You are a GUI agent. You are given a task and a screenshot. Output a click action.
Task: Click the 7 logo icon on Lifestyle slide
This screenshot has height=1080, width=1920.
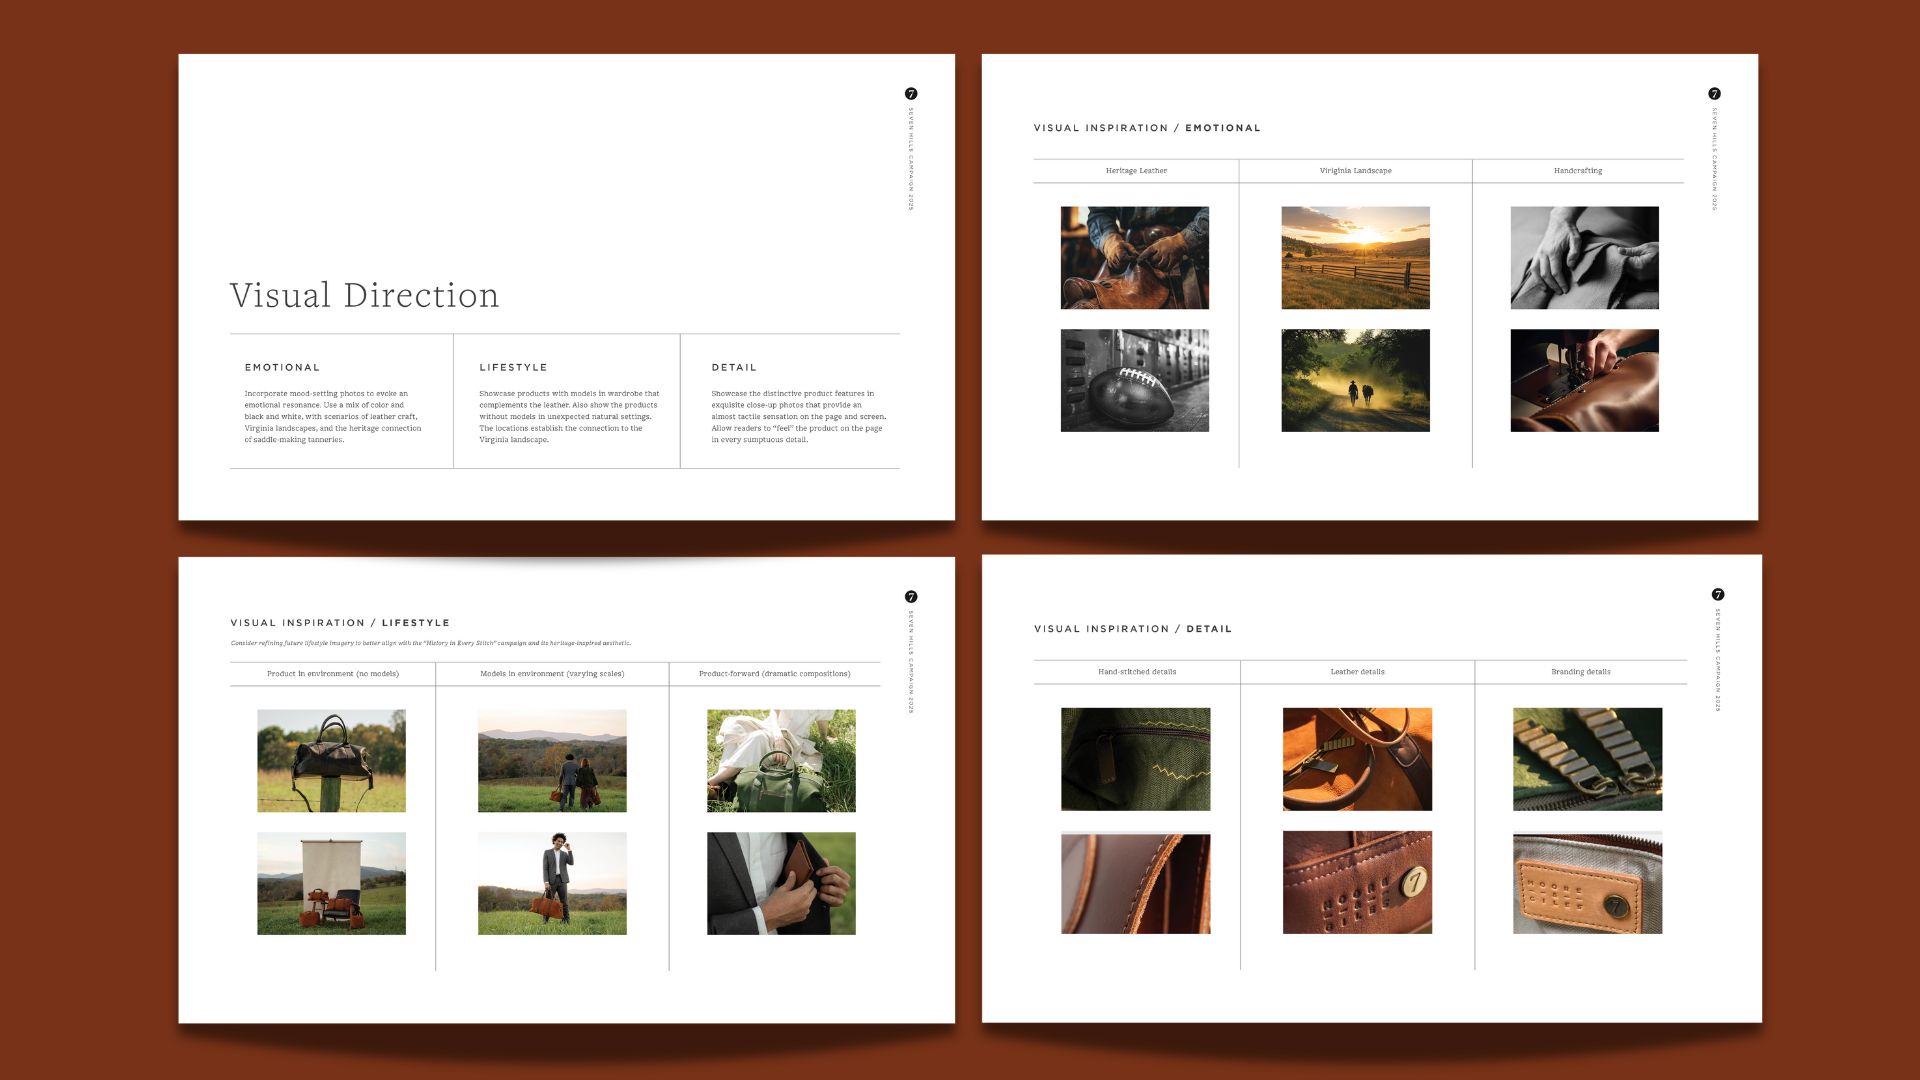910,597
